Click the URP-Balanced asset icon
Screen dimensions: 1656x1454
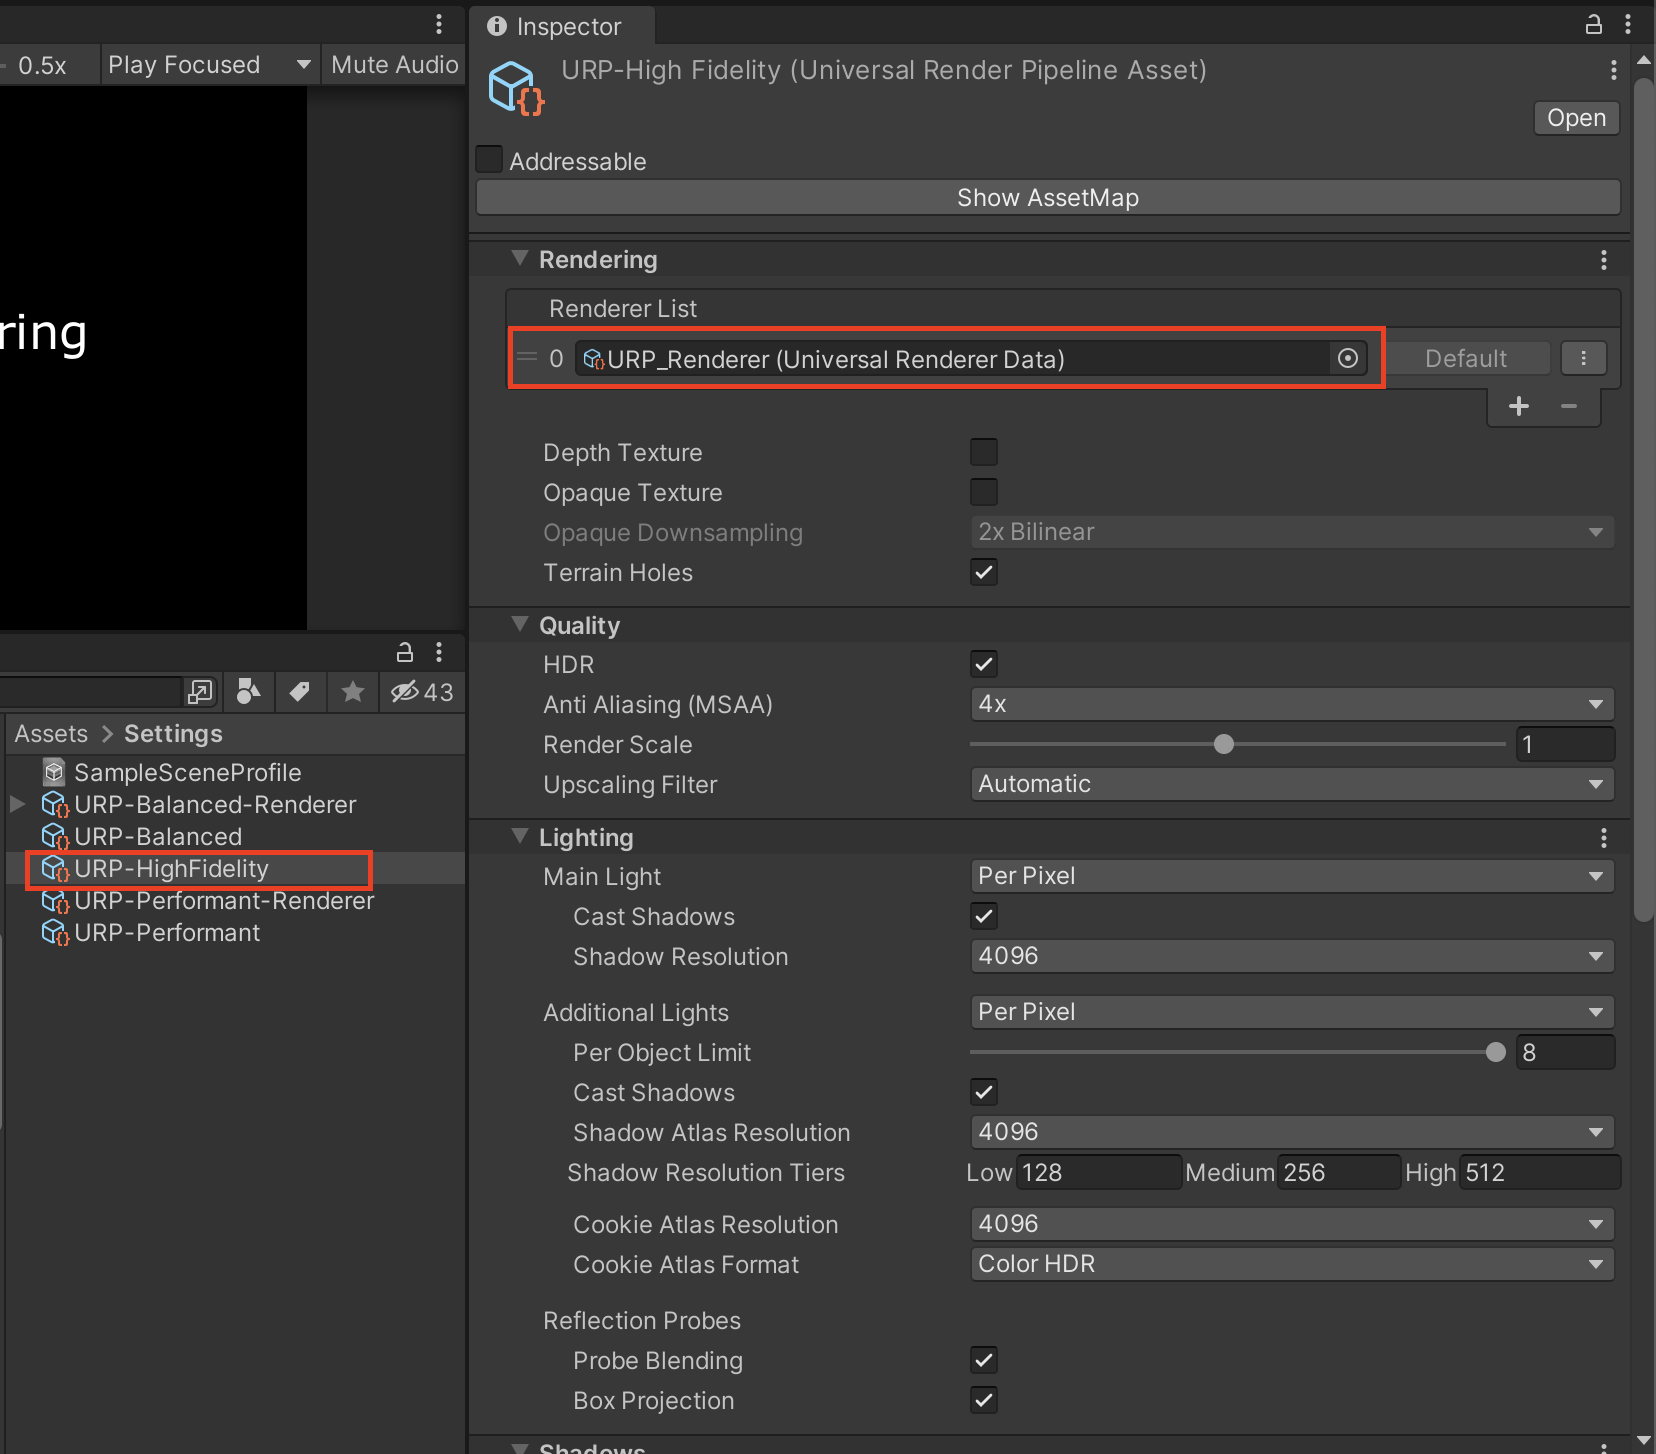point(55,836)
